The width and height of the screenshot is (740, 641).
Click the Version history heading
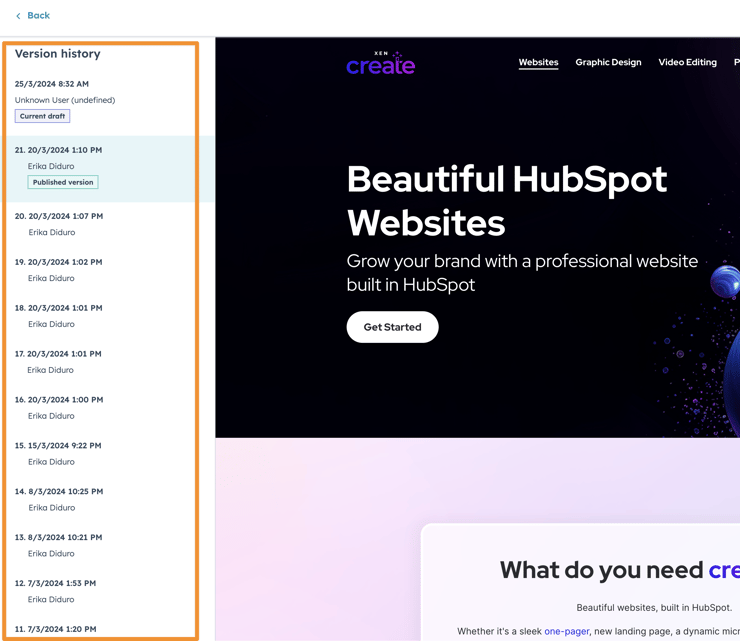click(58, 54)
